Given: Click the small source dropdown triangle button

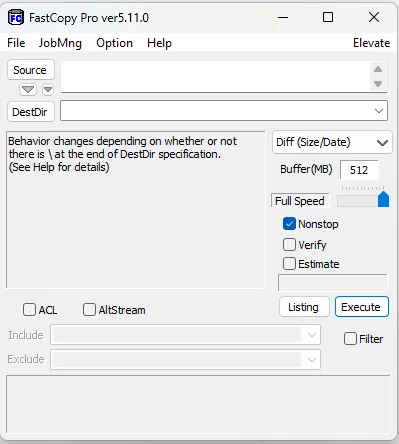Looking at the screenshot, I should point(48,89).
